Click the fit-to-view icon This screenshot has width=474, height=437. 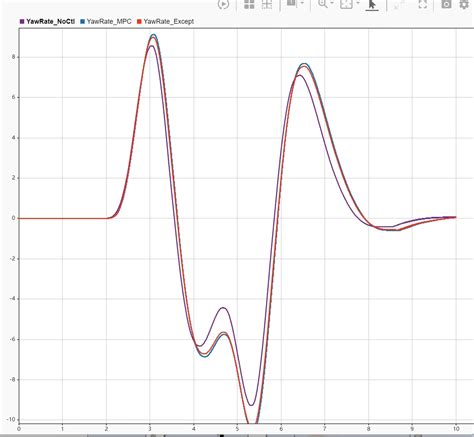346,4
